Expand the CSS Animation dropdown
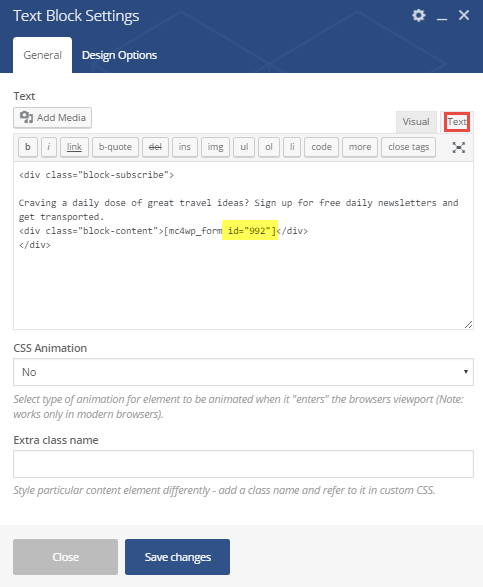483x587 pixels. pyautogui.click(x=243, y=372)
